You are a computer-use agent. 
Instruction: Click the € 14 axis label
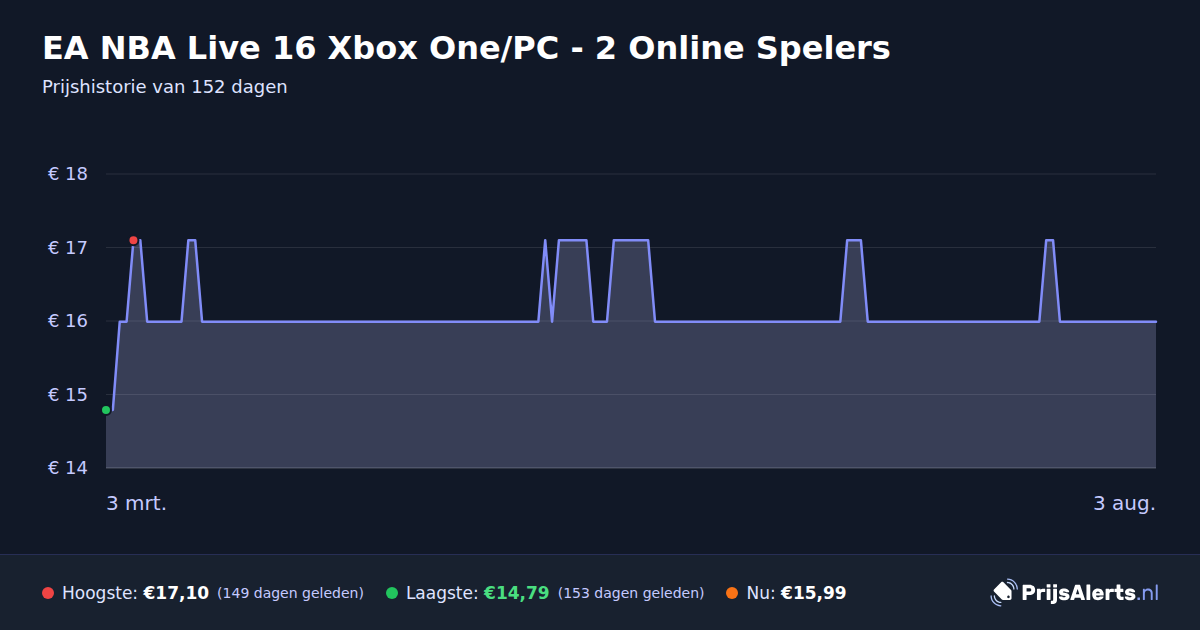coord(68,468)
